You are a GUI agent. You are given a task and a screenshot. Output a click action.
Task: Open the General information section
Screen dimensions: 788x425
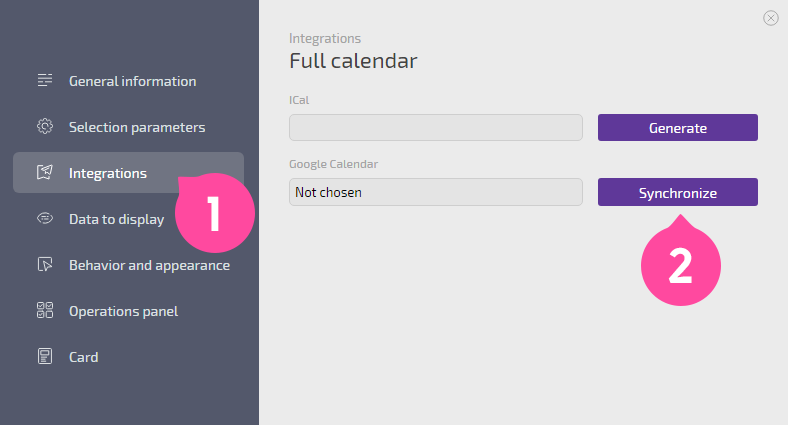[132, 81]
